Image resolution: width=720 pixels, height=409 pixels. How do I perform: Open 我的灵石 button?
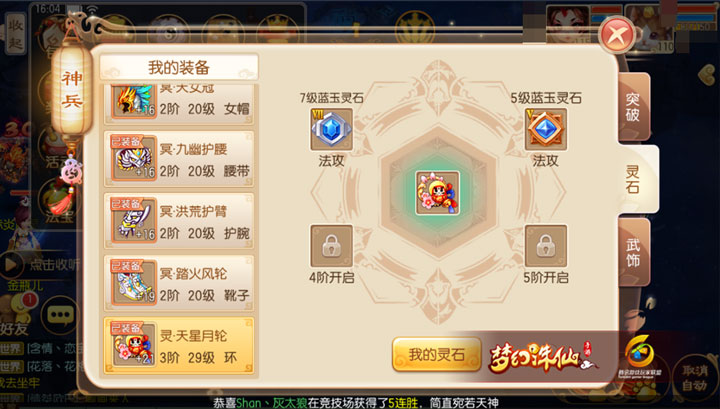tap(437, 354)
